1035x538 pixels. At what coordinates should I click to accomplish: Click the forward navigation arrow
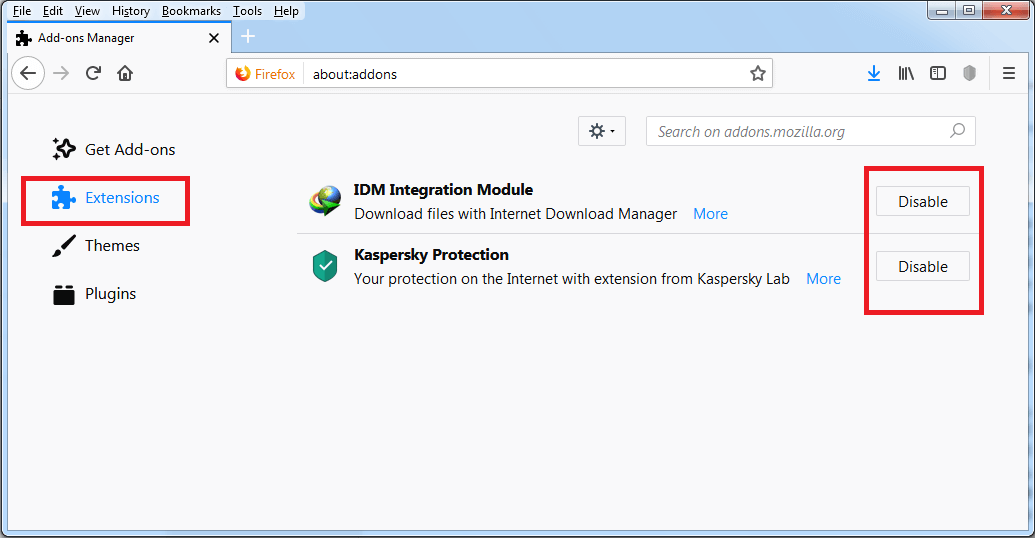61,73
